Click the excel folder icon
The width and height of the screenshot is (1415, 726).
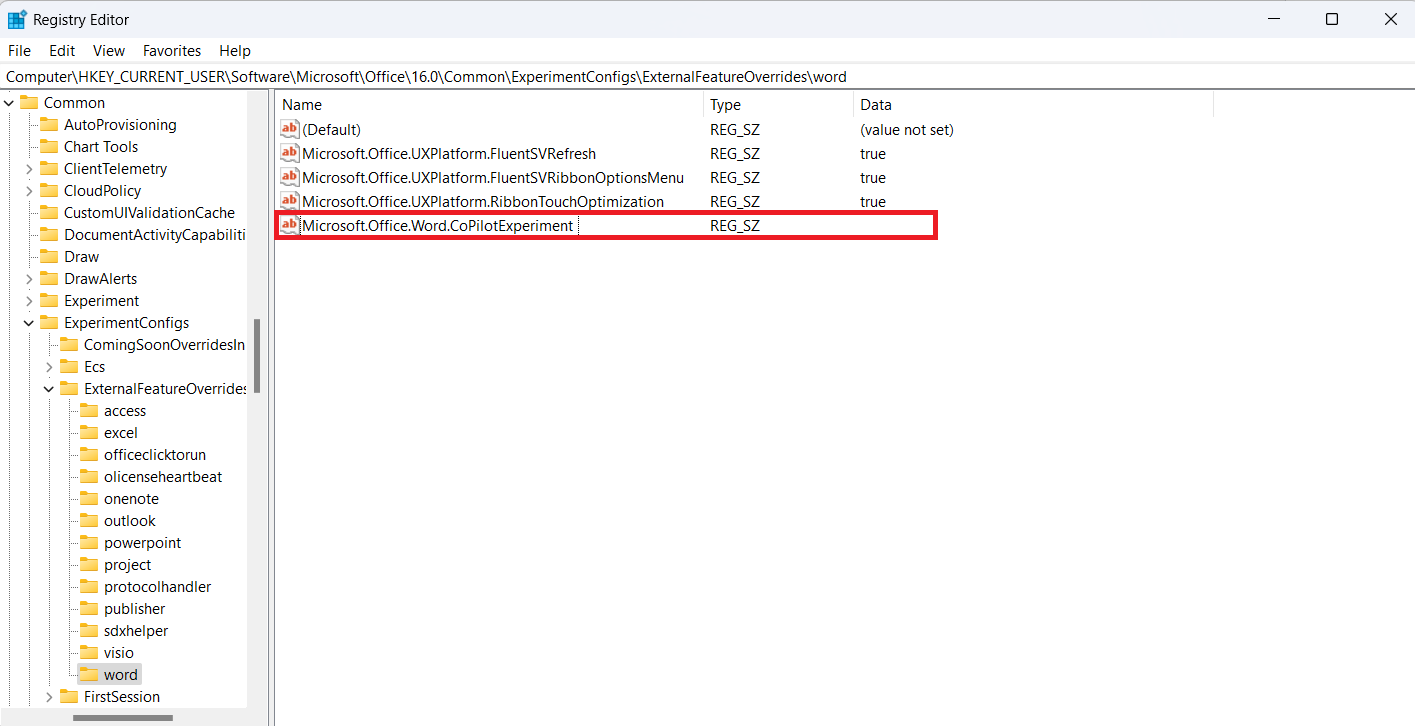88,432
